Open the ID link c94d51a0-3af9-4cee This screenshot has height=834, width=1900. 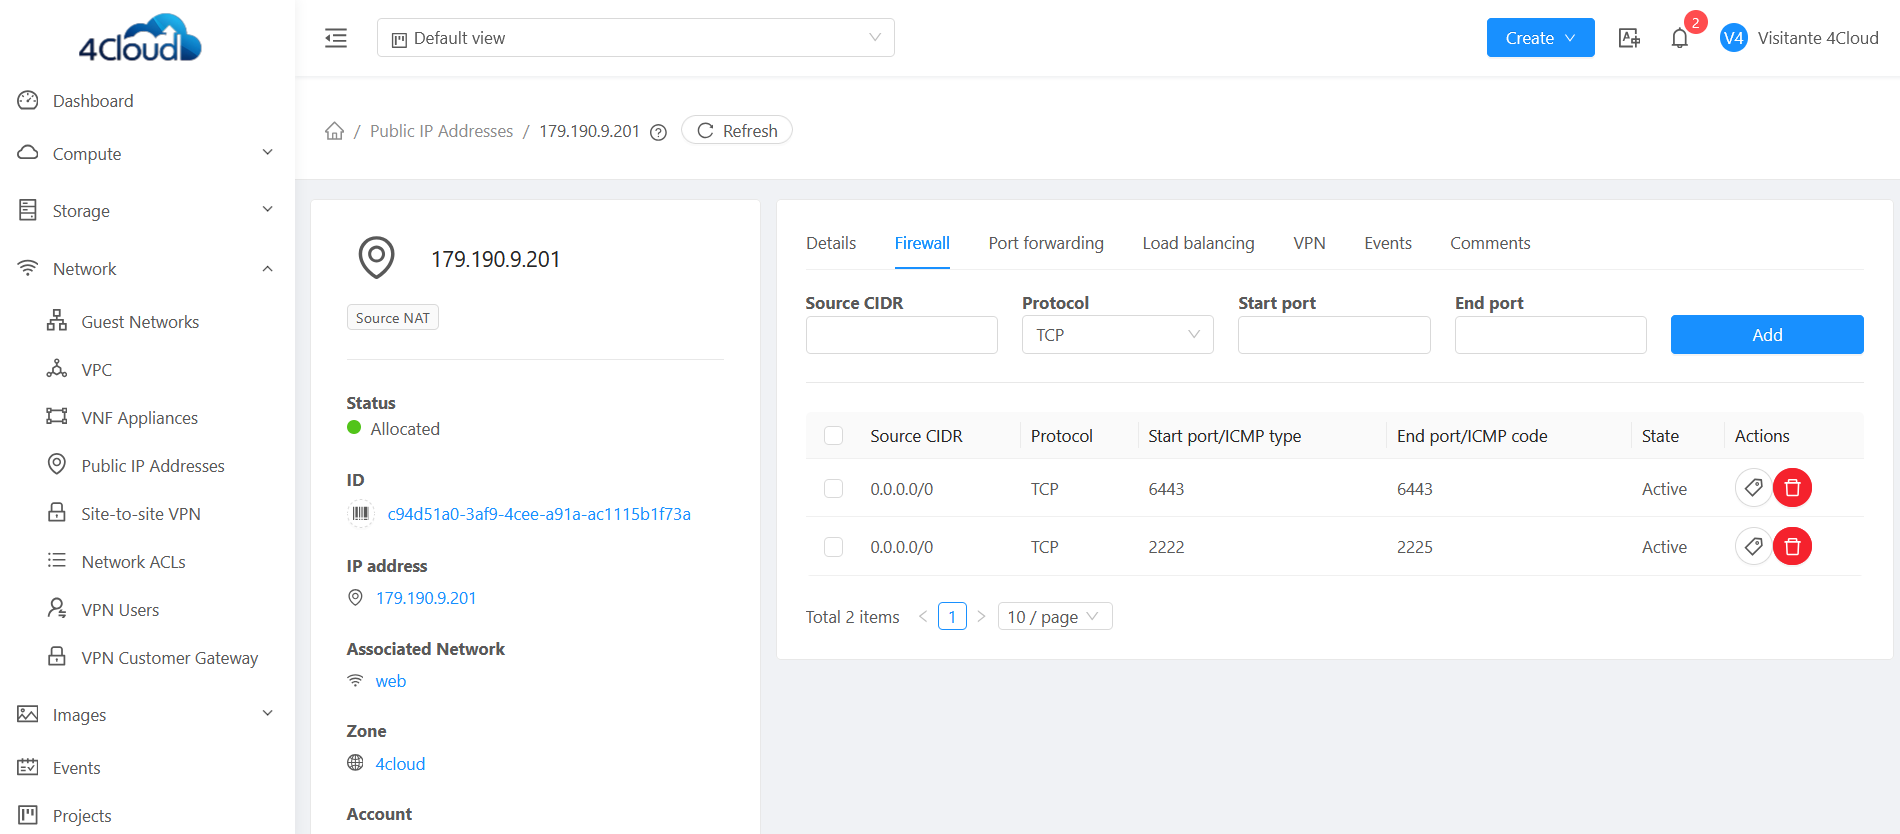[x=539, y=513]
